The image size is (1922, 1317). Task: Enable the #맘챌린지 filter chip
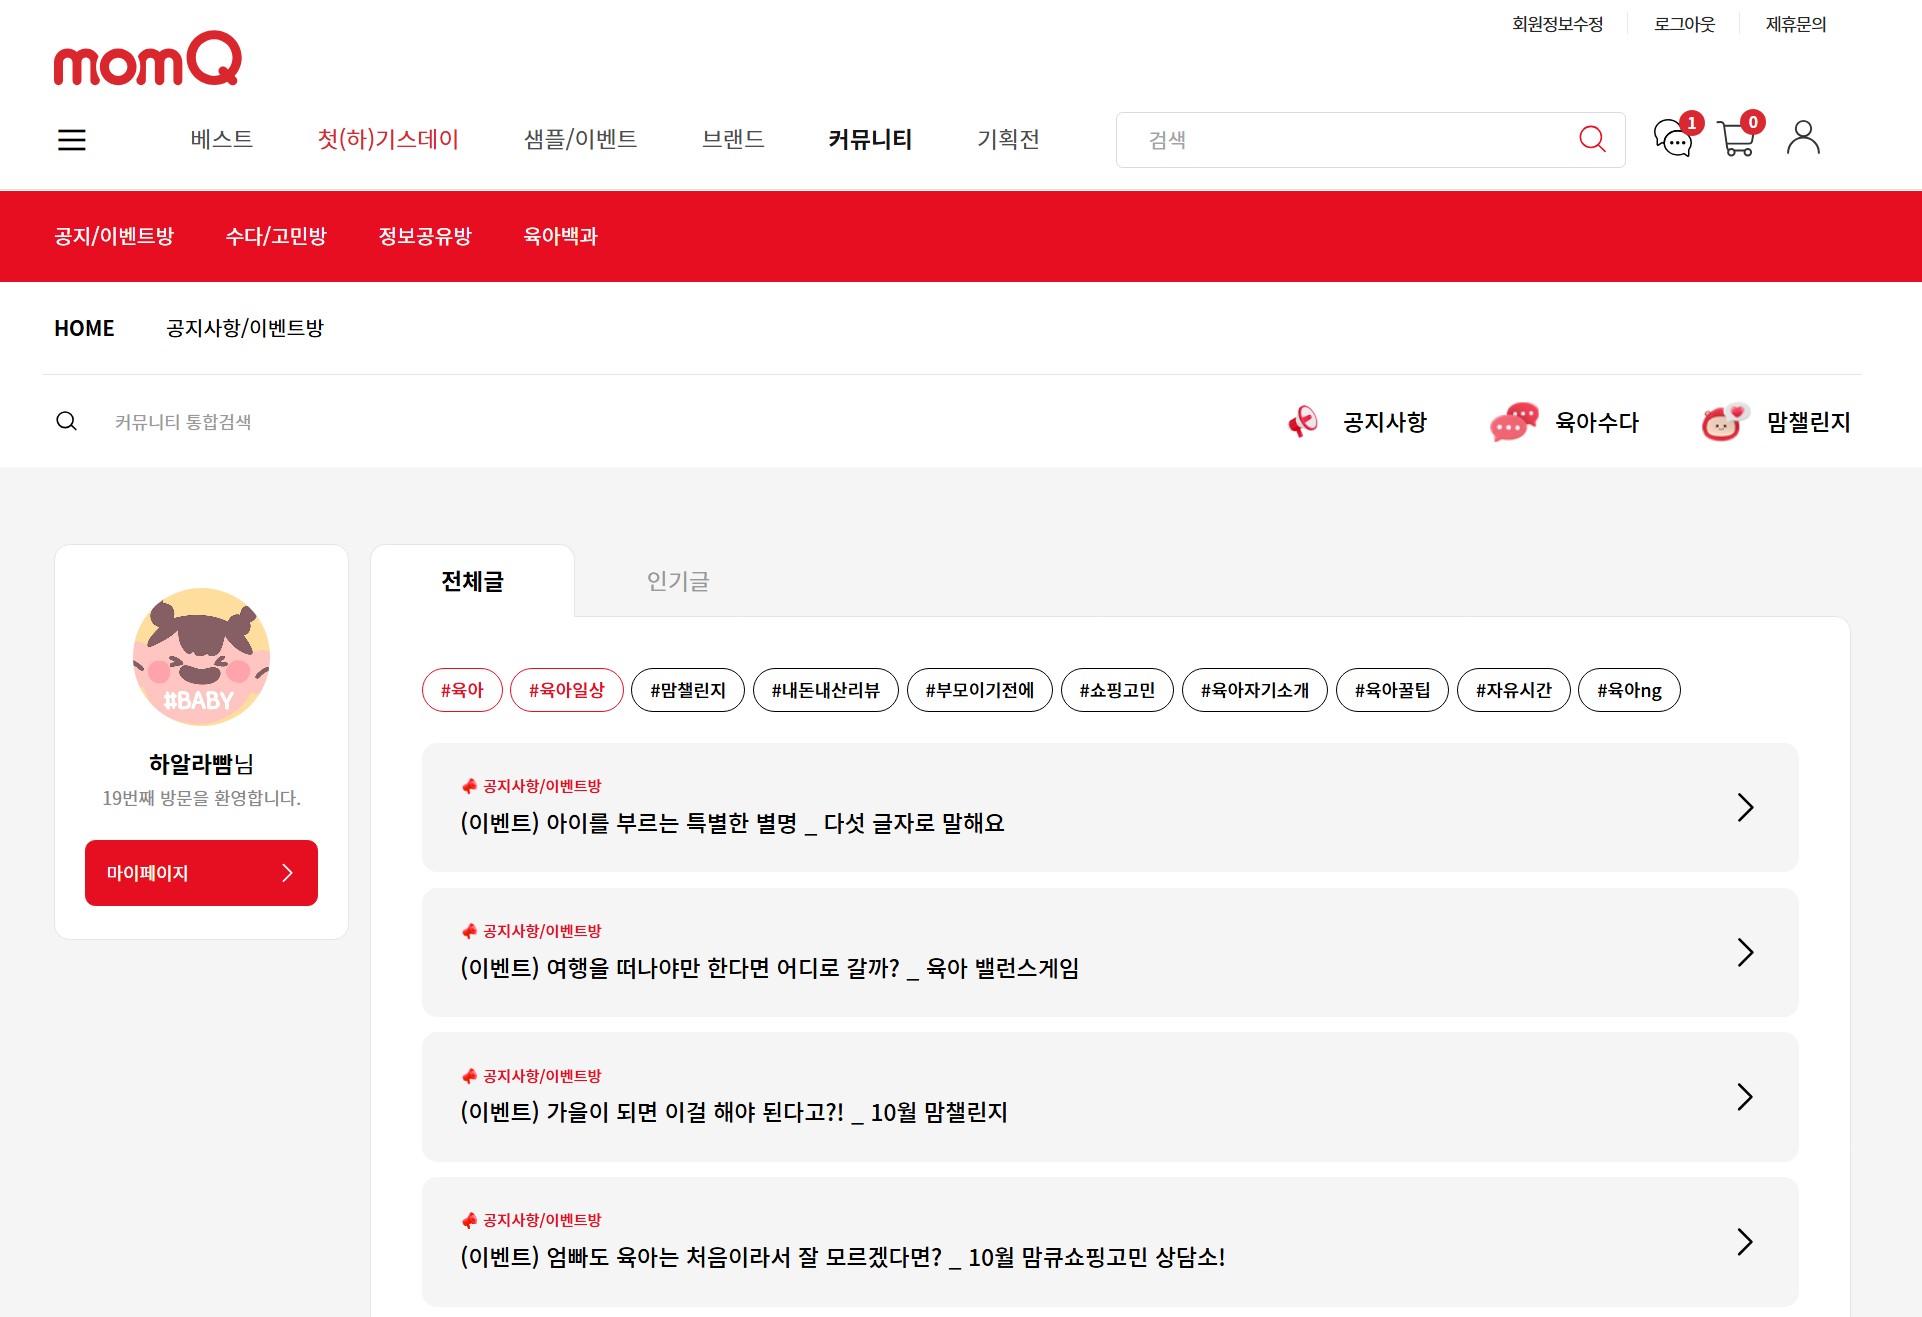(x=687, y=690)
